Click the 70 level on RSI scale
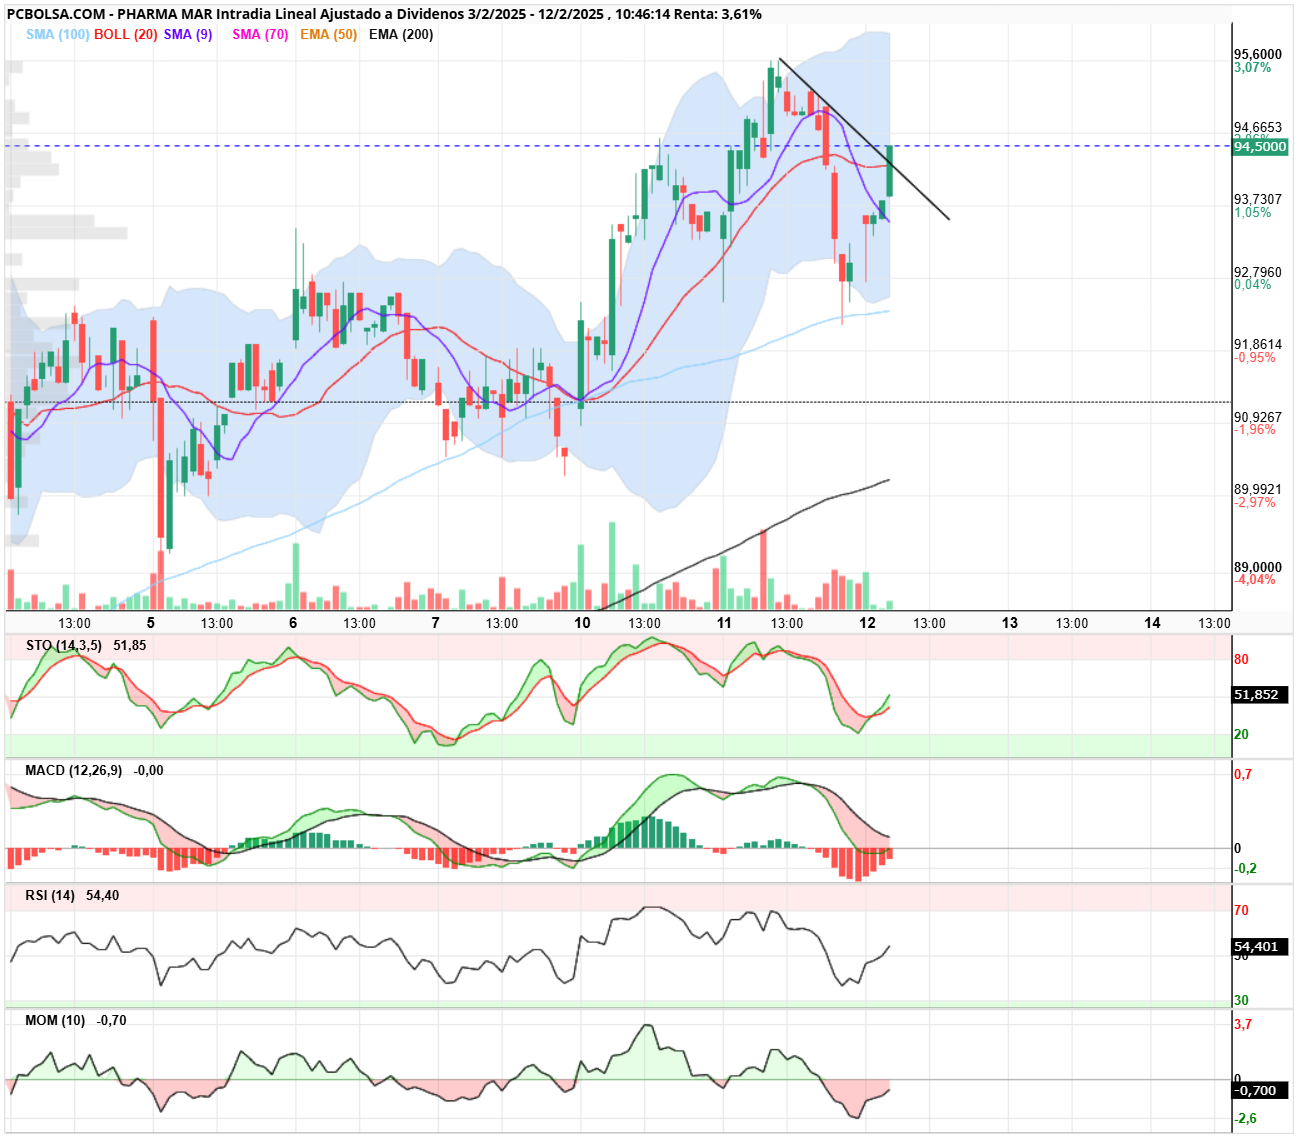 [1241, 910]
